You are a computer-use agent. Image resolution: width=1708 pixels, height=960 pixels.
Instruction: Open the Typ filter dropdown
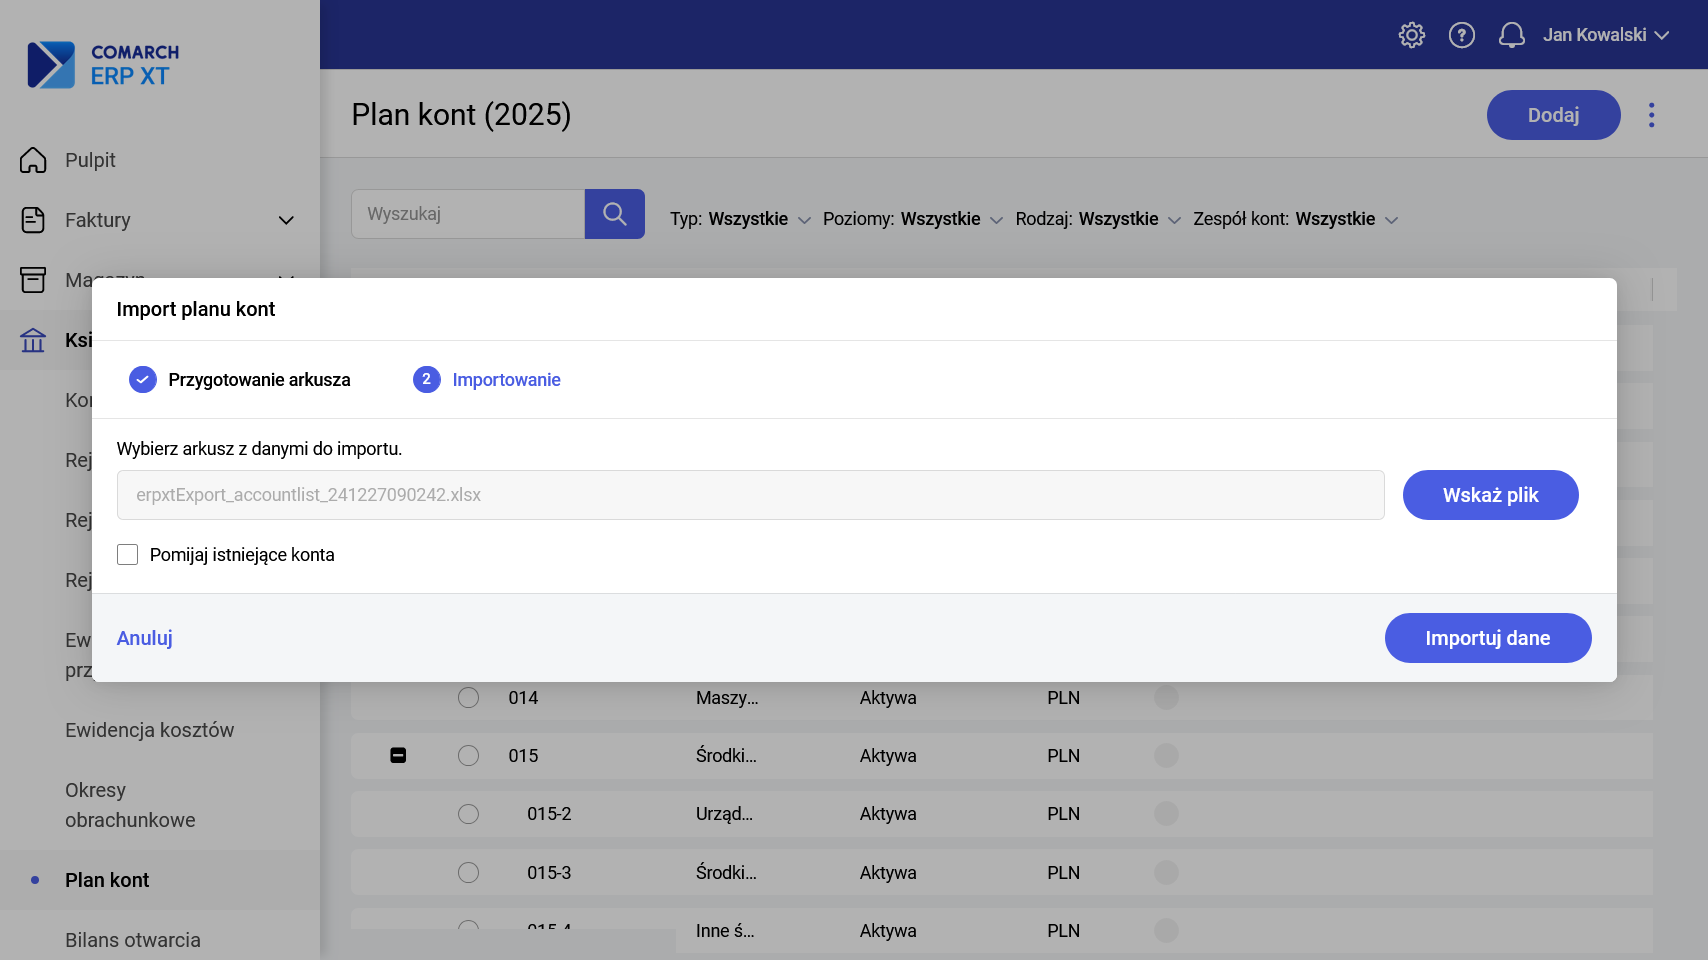740,219
